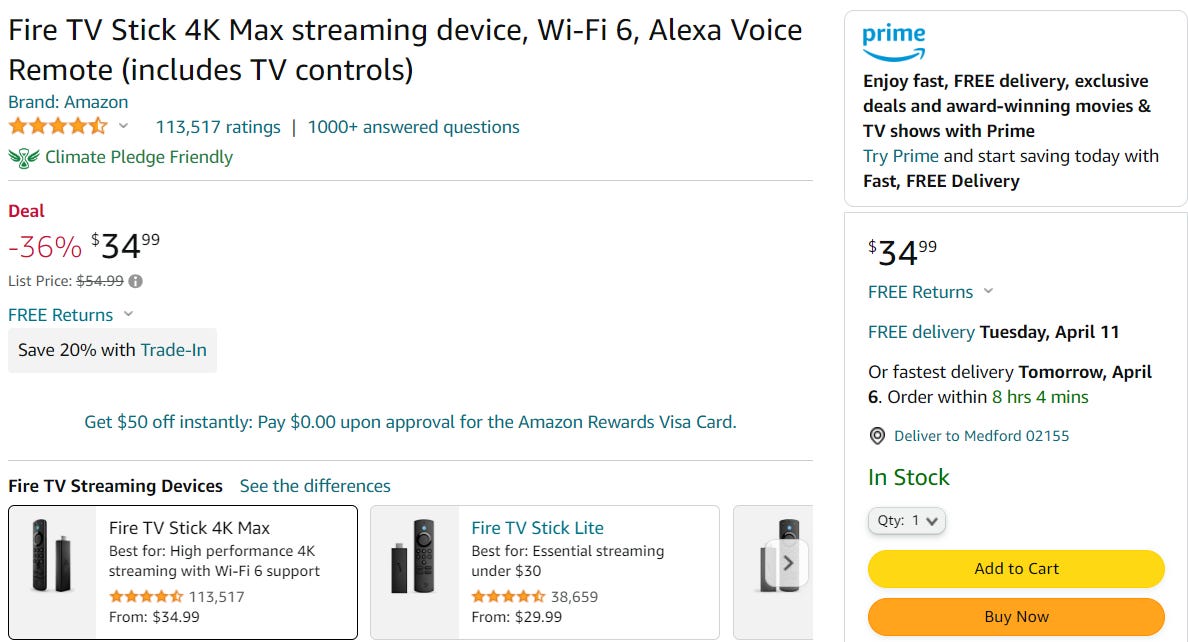Expand FREE Returns in the buy box
The width and height of the screenshot is (1188, 642).
pos(988,292)
